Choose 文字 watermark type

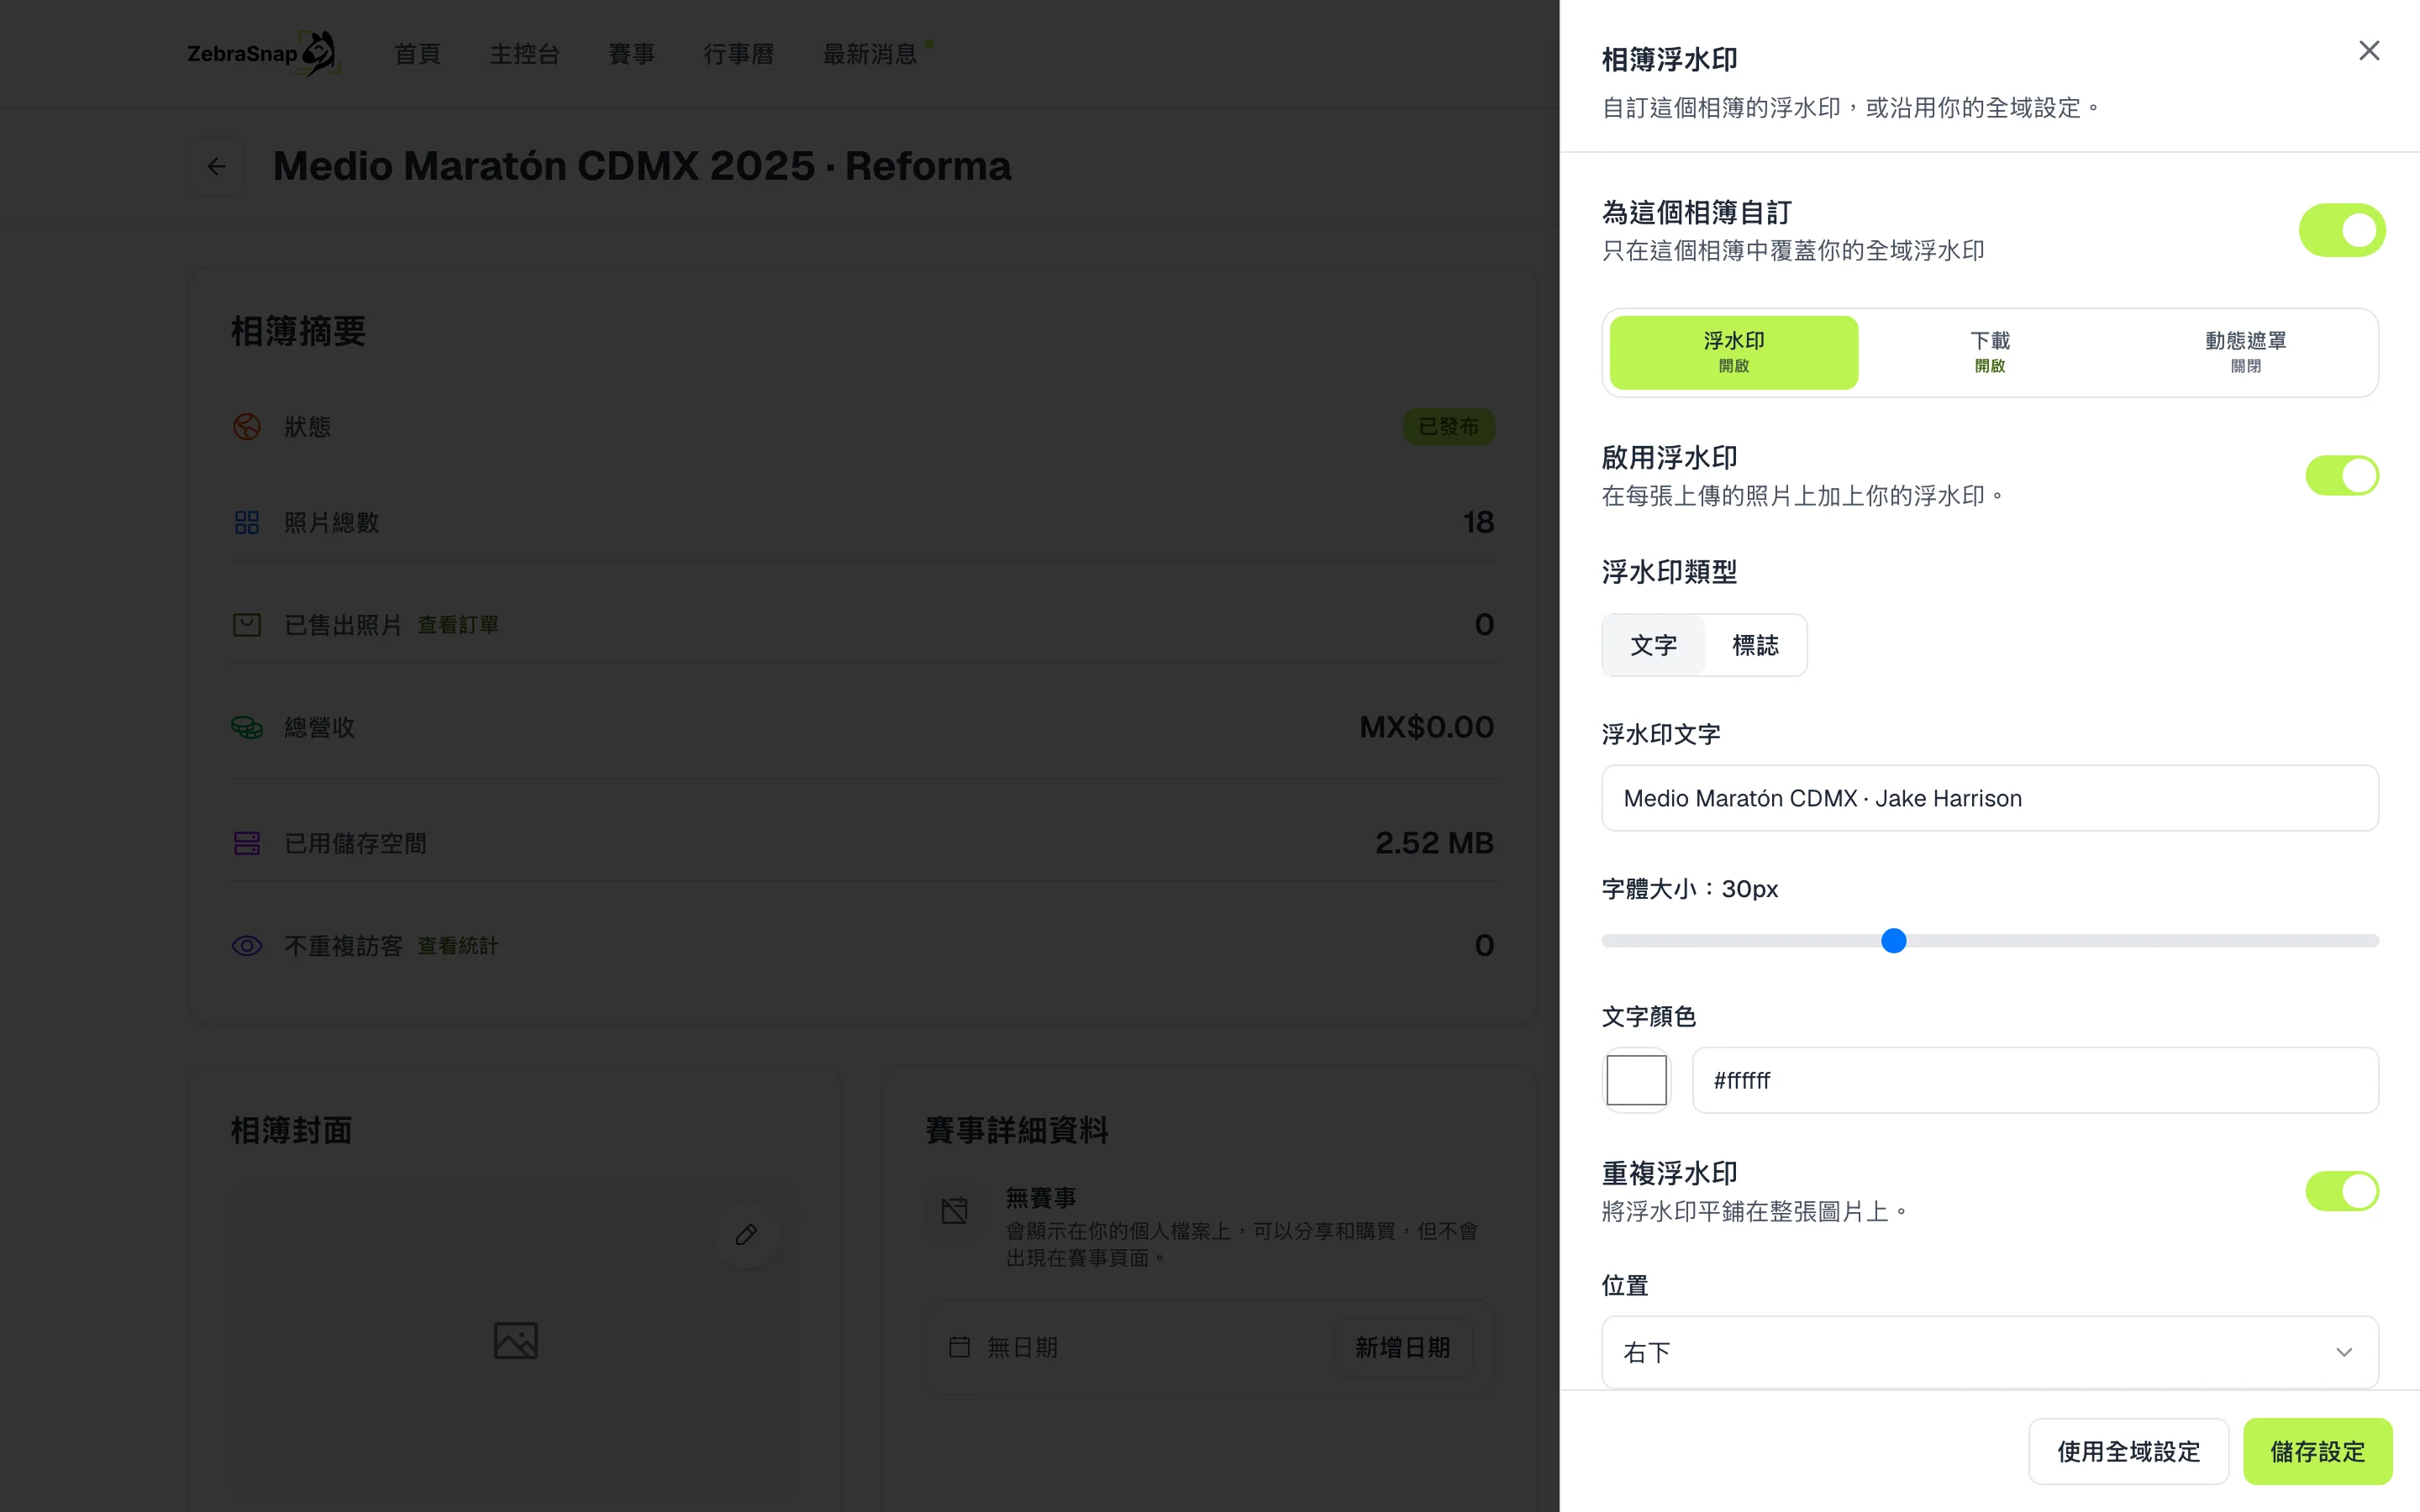[1653, 645]
